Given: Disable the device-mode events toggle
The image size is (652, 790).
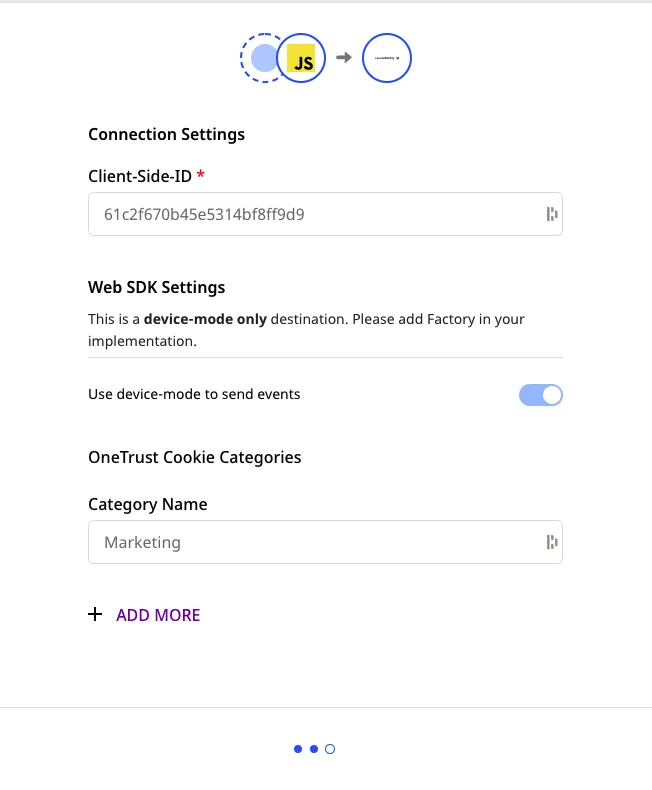Looking at the screenshot, I should pos(540,395).
